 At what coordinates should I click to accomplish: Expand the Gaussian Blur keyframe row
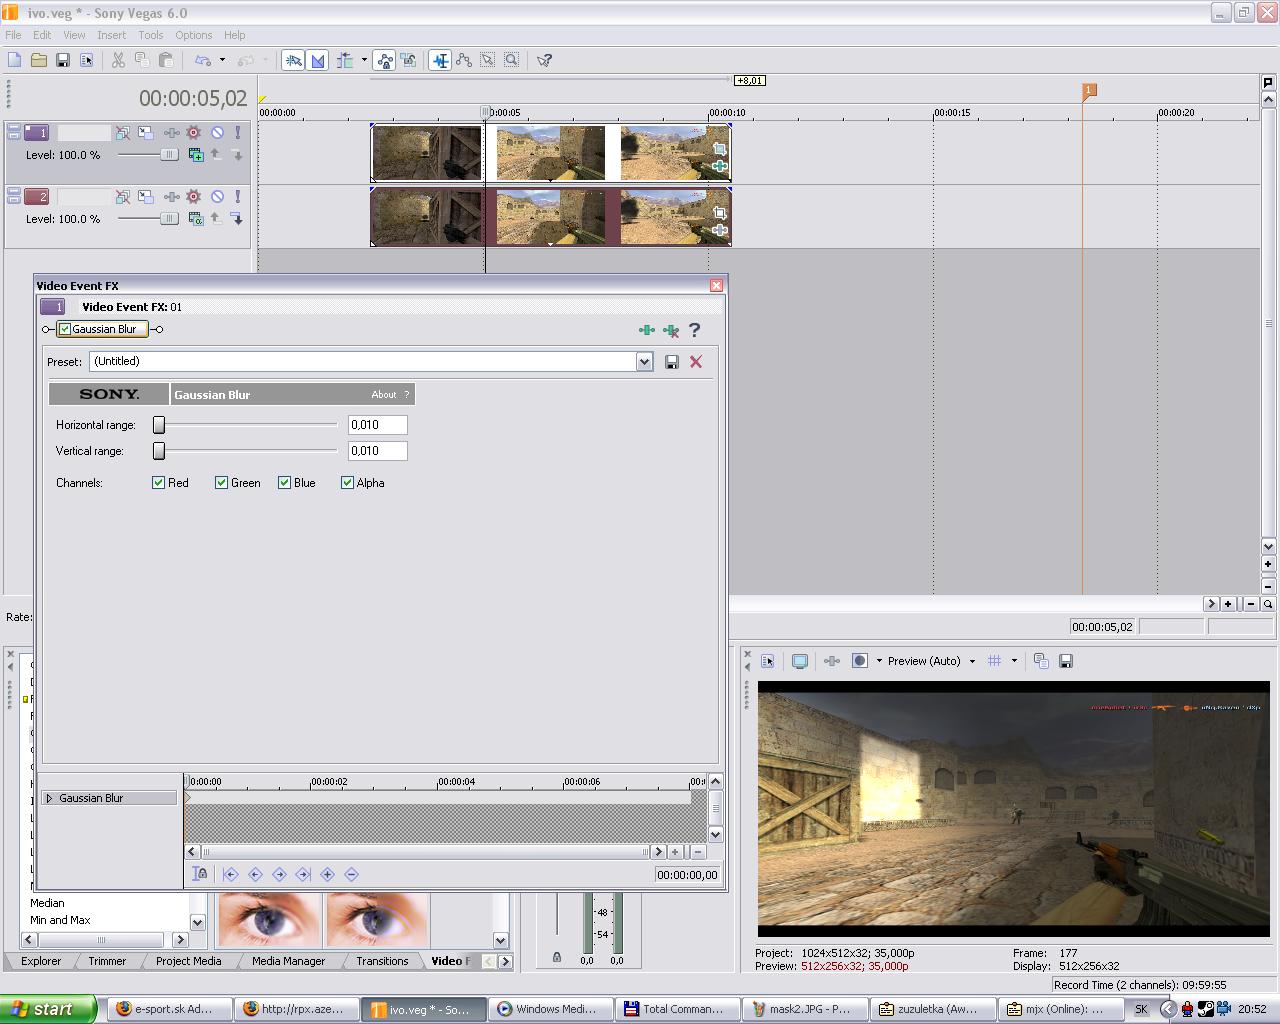pyautogui.click(x=49, y=798)
